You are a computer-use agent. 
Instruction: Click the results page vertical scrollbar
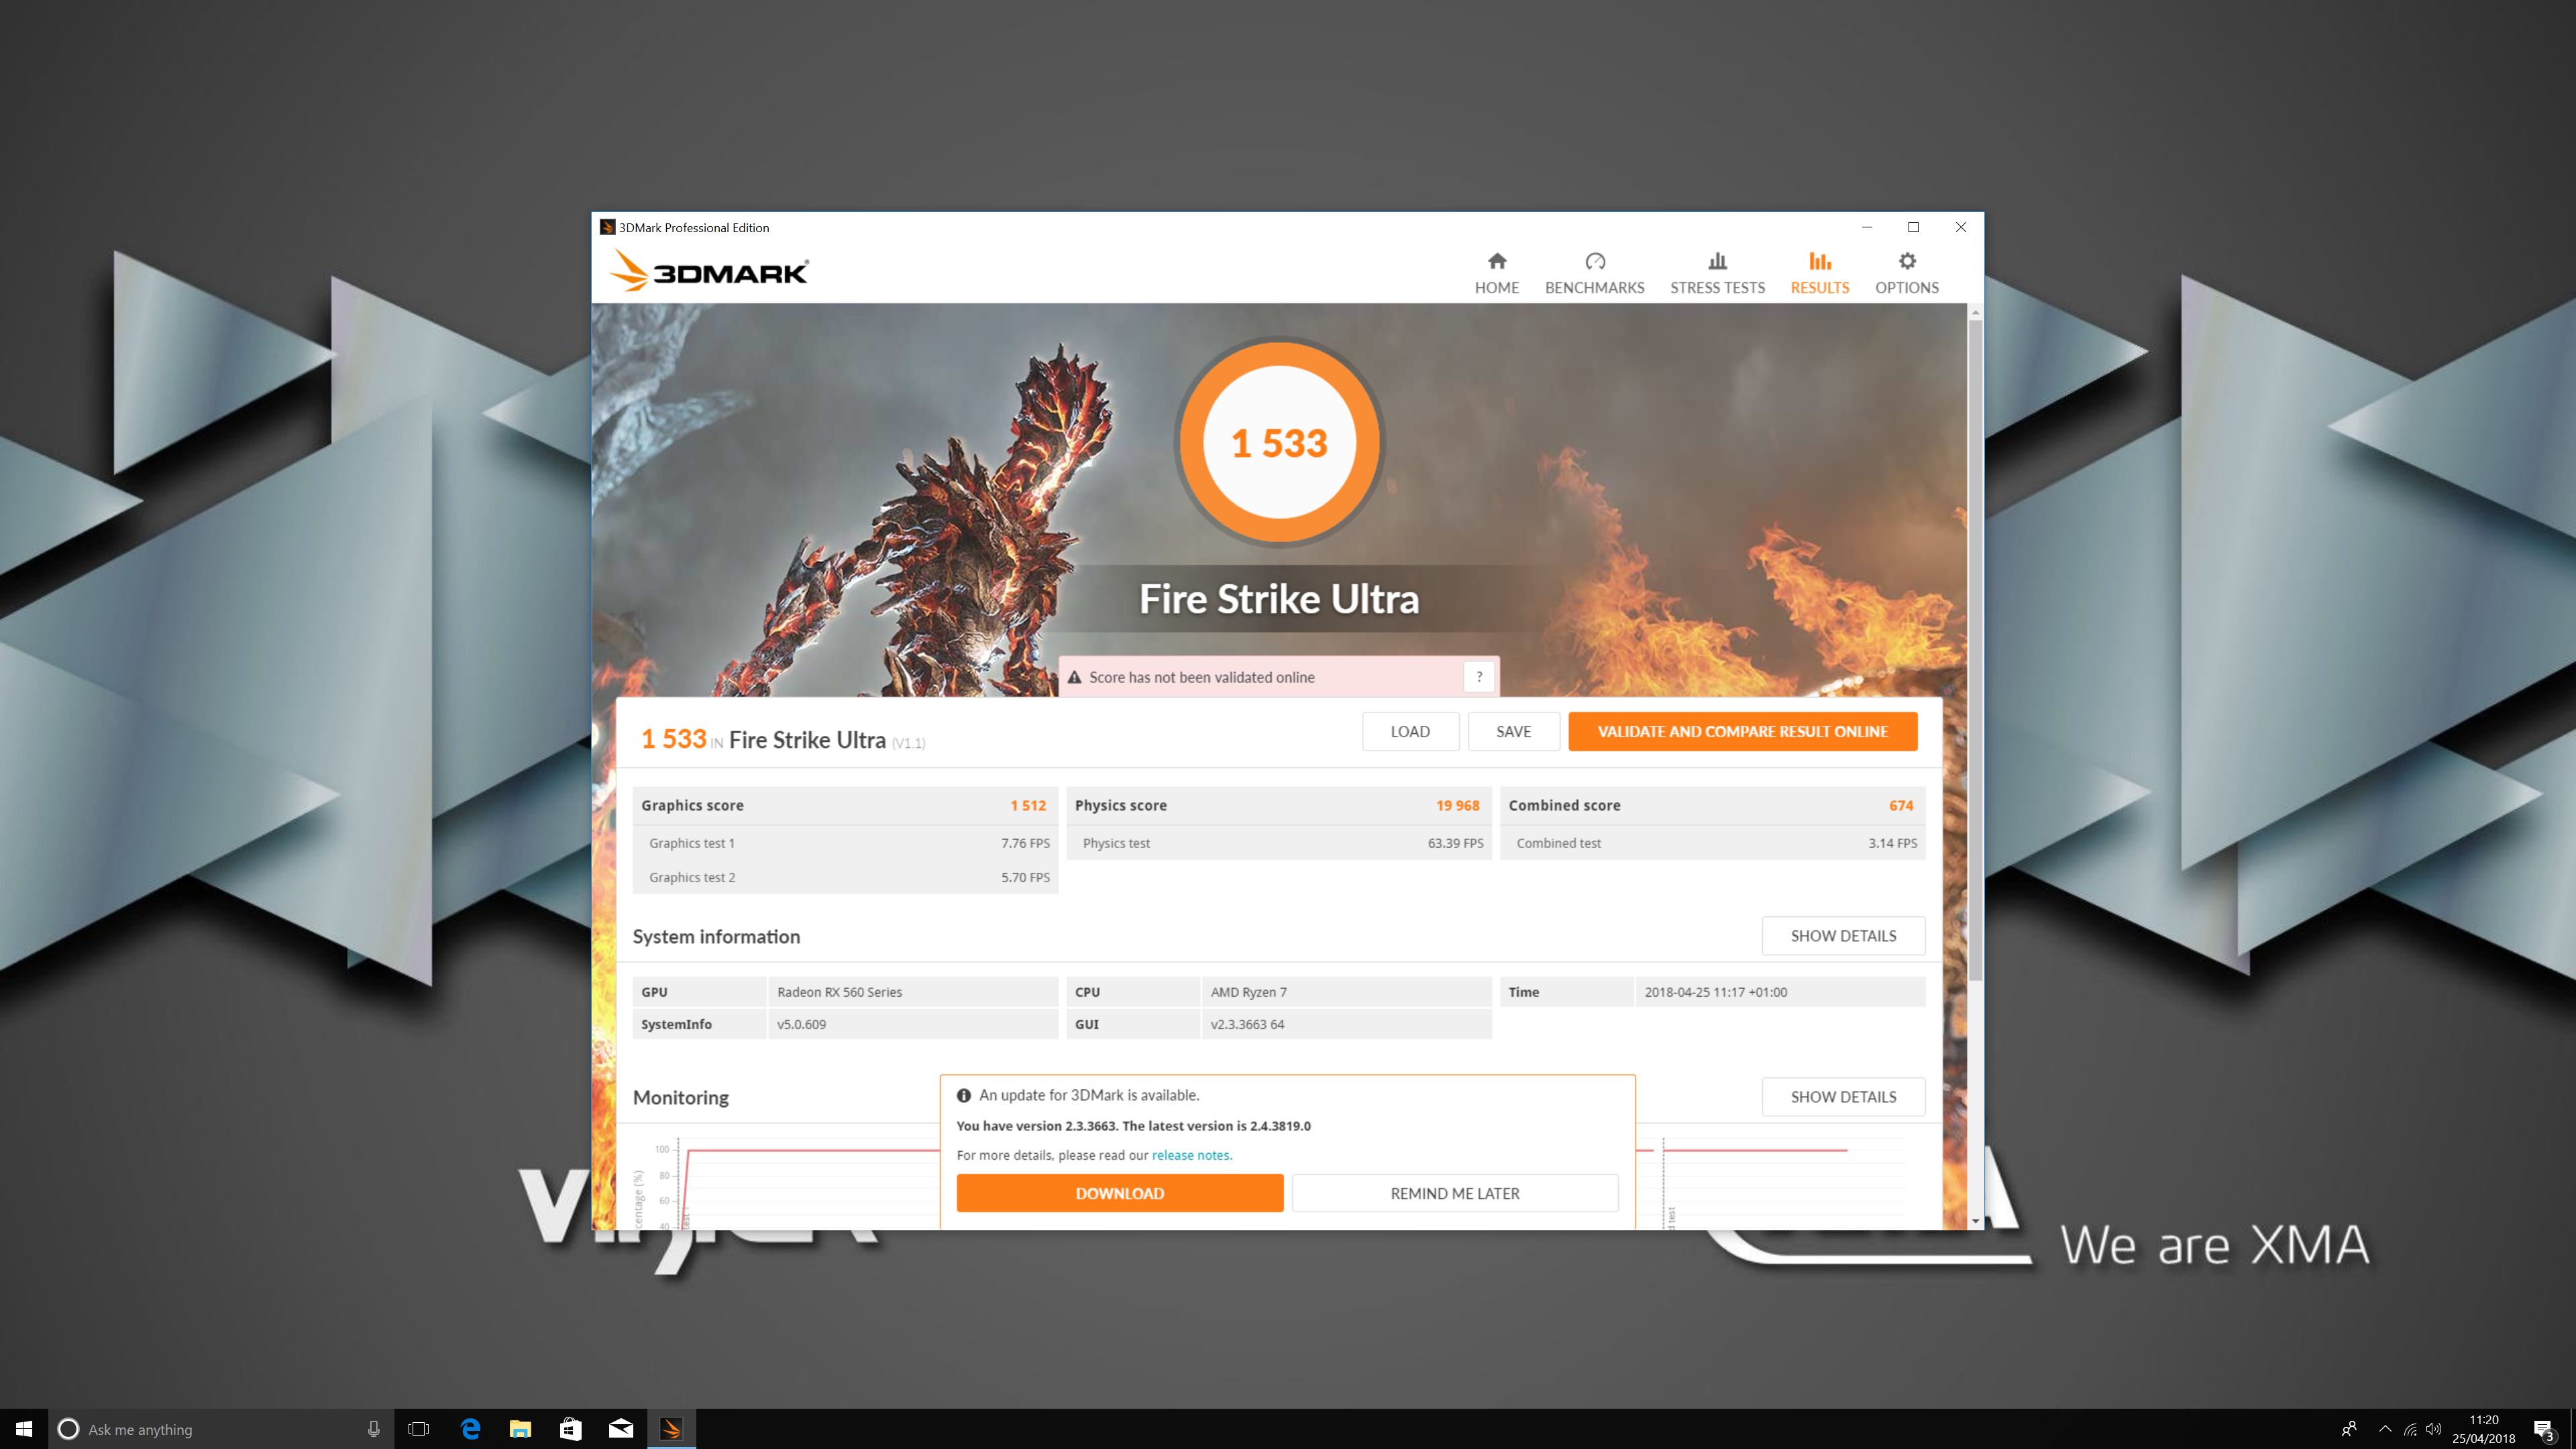pyautogui.click(x=1974, y=650)
